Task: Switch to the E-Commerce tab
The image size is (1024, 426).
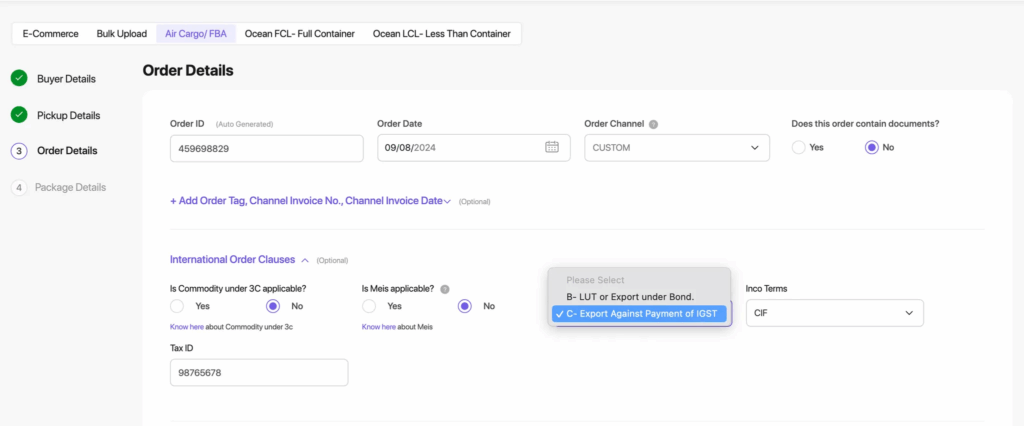Action: coord(50,34)
